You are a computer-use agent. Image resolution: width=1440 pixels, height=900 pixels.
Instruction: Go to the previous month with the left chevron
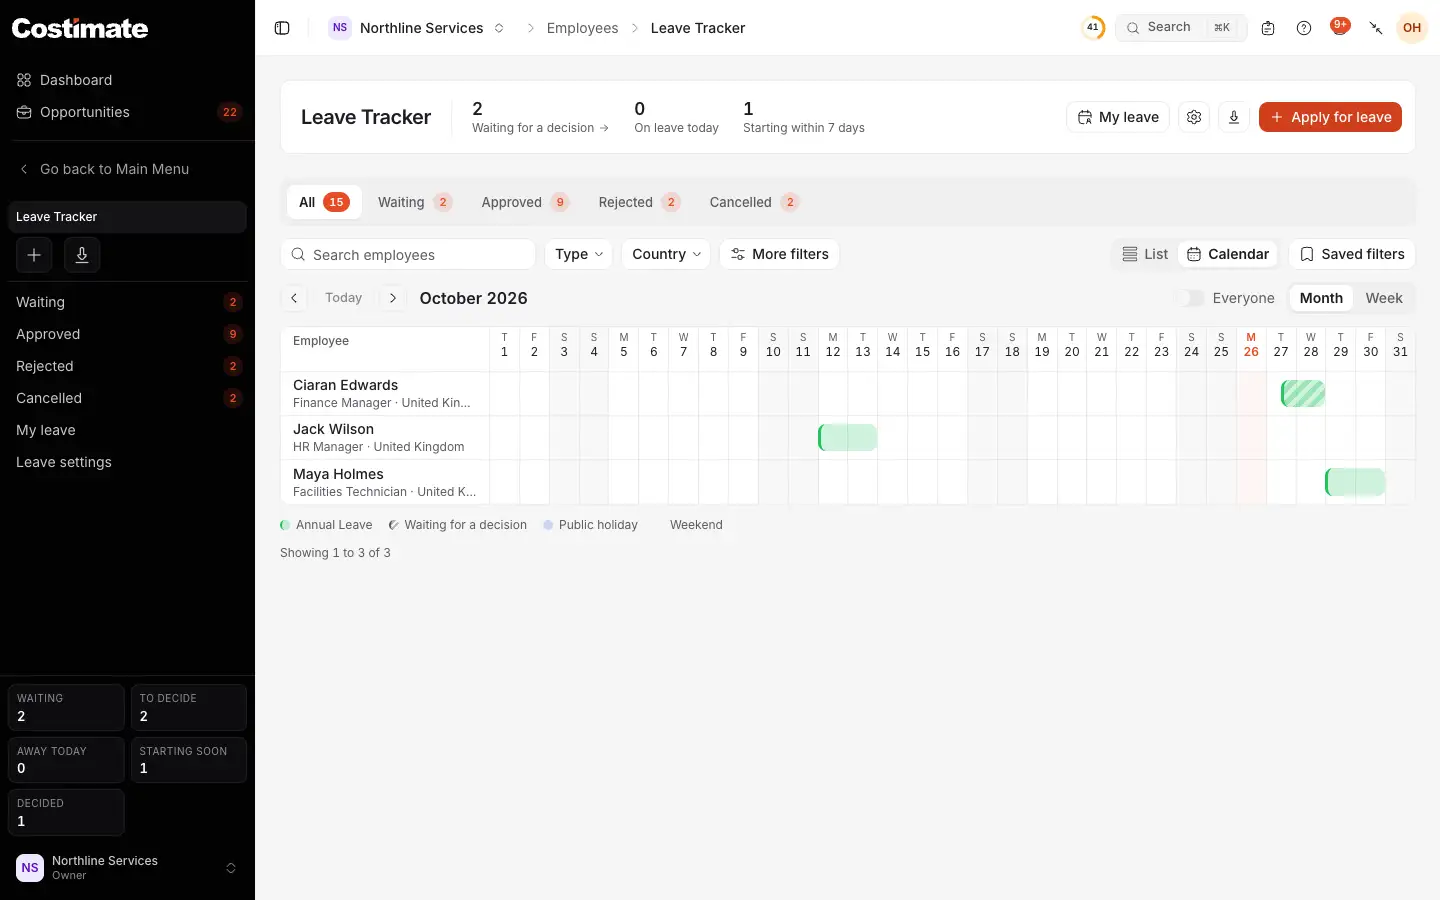(x=294, y=298)
